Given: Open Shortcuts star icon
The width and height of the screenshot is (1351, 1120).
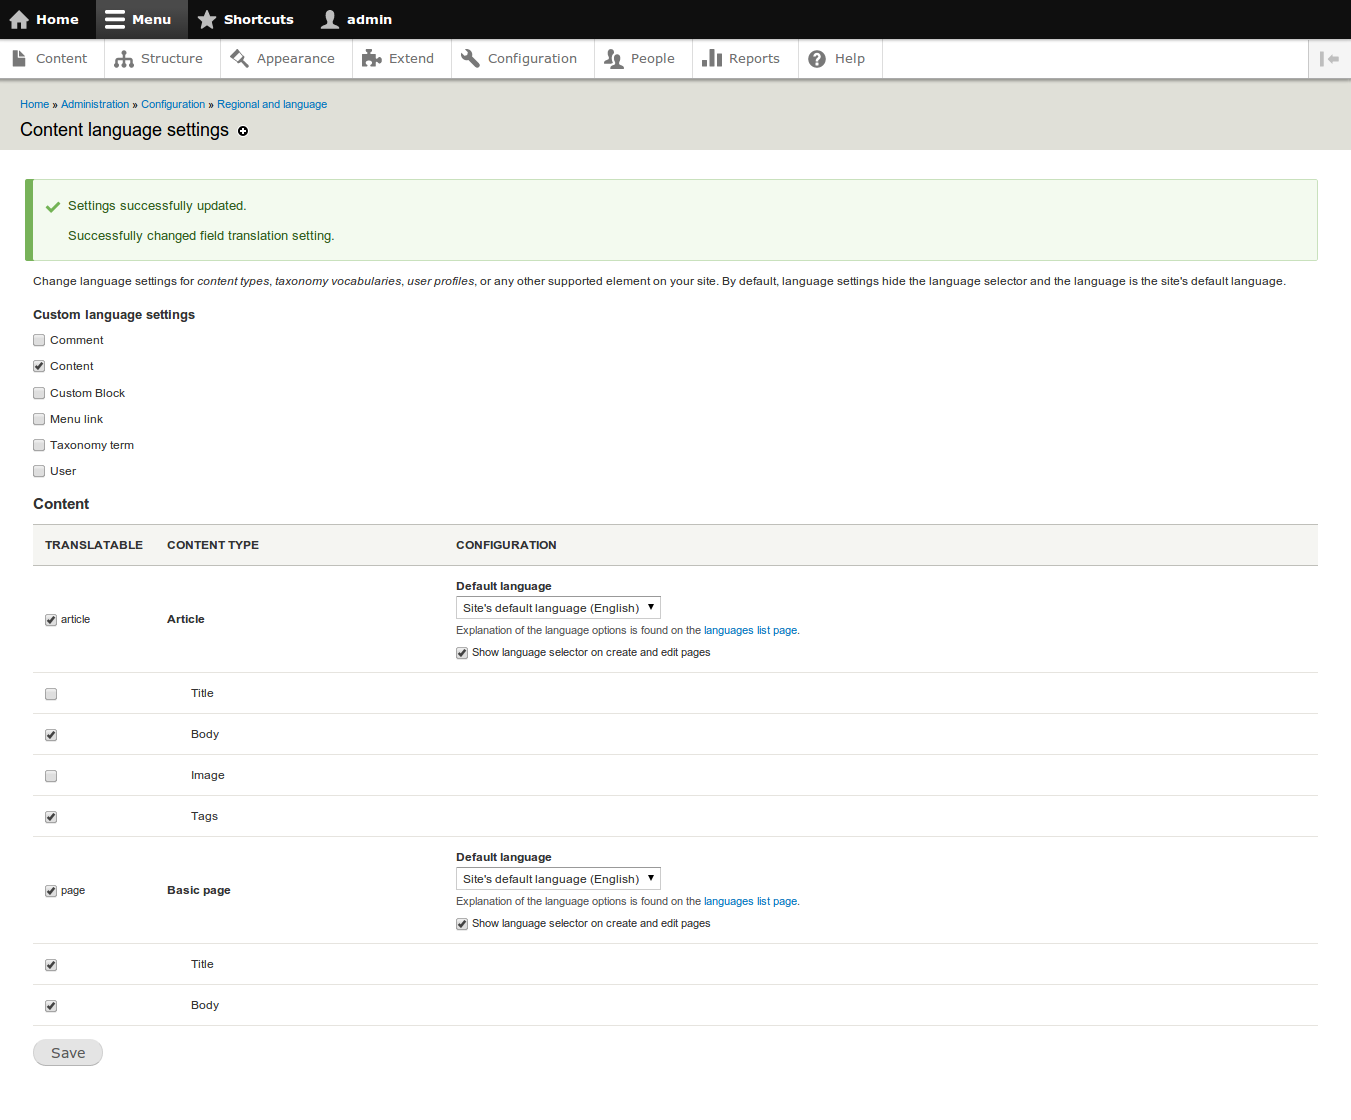Looking at the screenshot, I should 207,20.
